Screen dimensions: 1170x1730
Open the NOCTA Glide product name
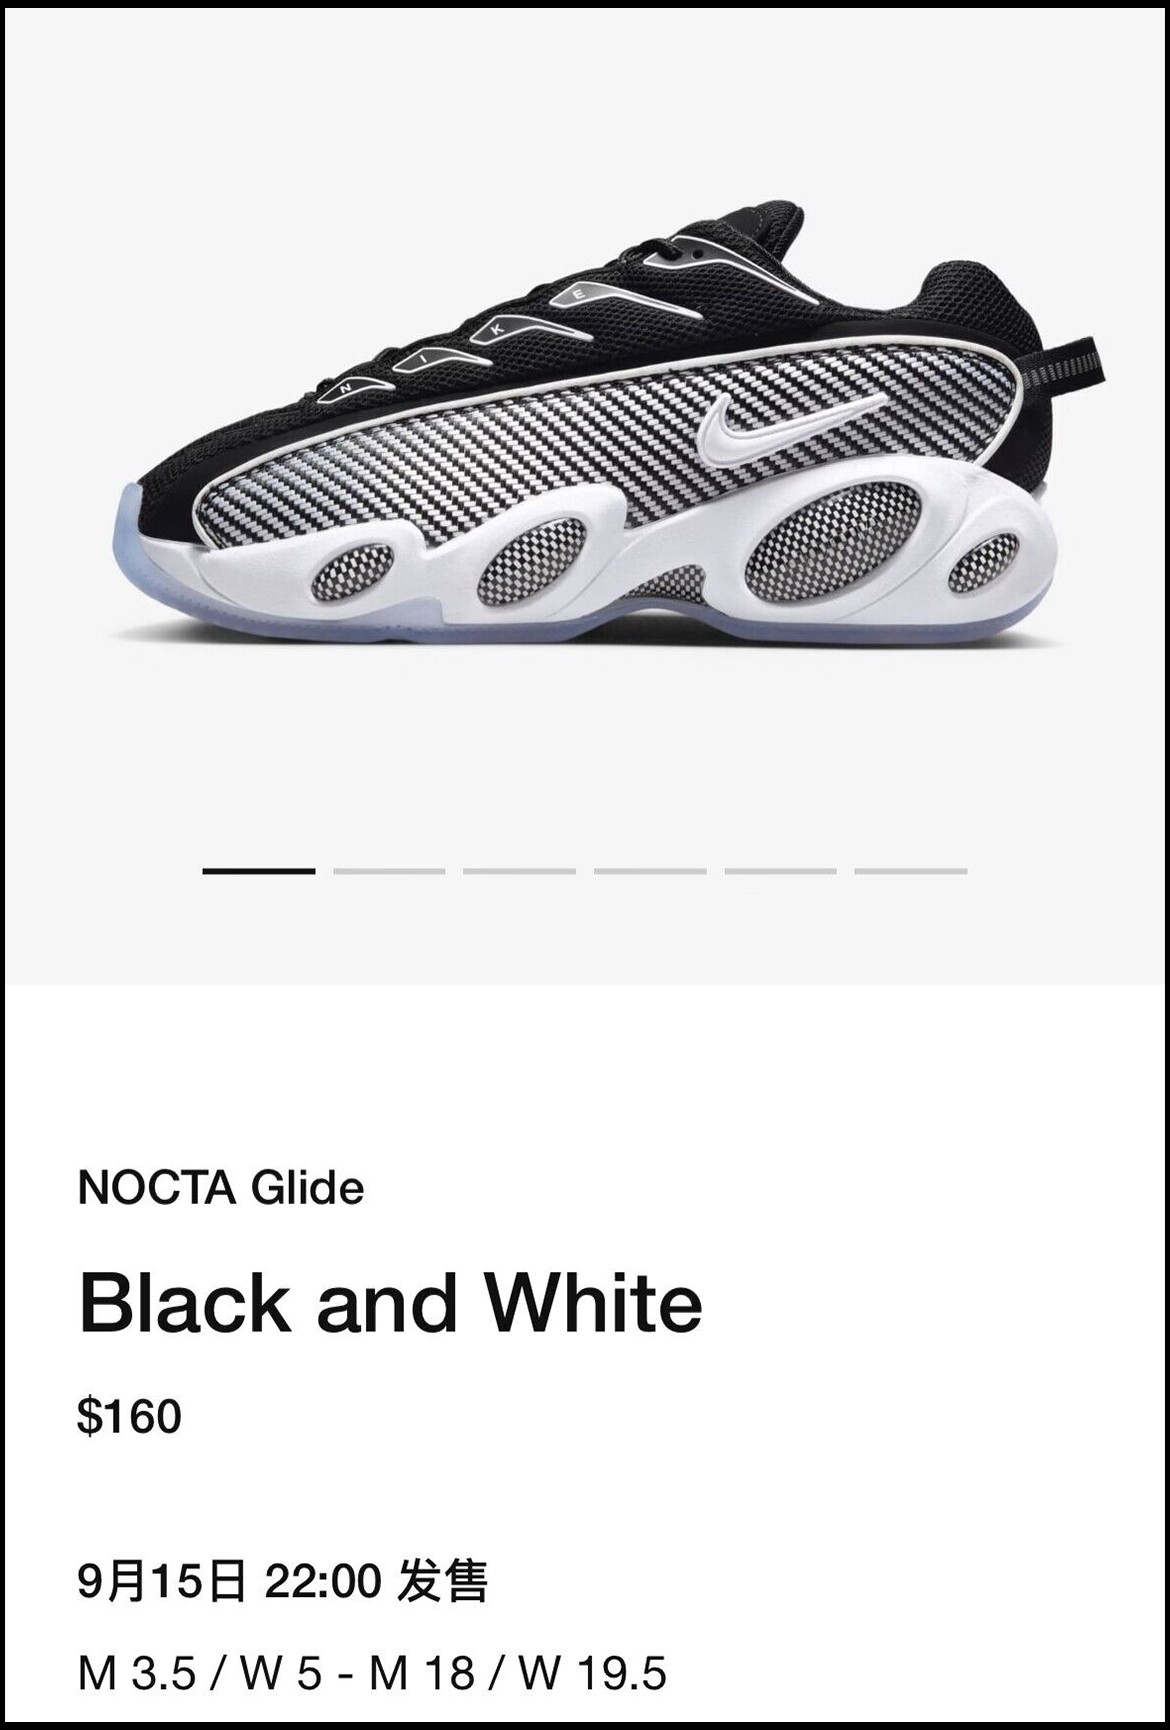(221, 1188)
